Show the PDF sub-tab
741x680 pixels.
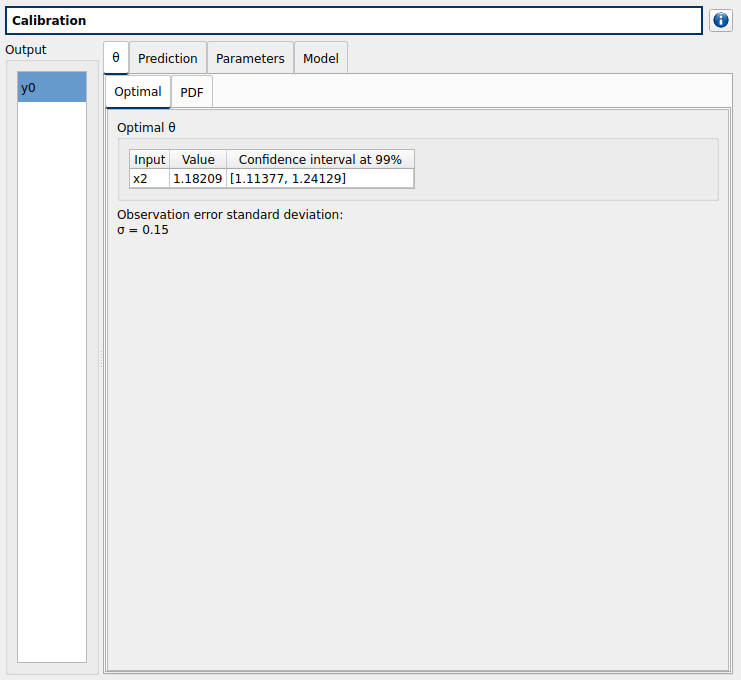pos(191,92)
